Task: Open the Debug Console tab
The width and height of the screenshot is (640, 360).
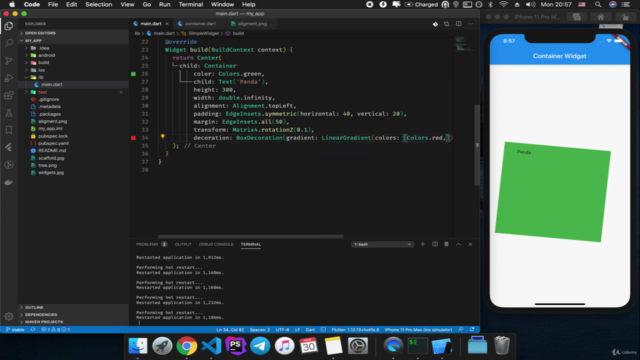Action: pyautogui.click(x=216, y=244)
